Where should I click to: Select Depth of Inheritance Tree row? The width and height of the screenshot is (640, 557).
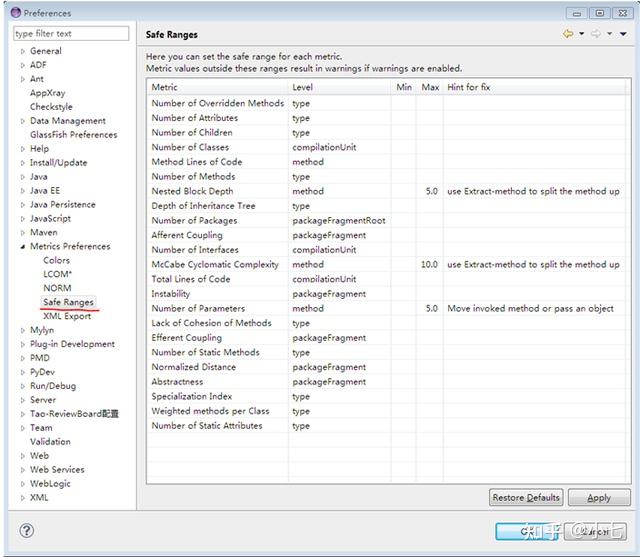pos(386,206)
